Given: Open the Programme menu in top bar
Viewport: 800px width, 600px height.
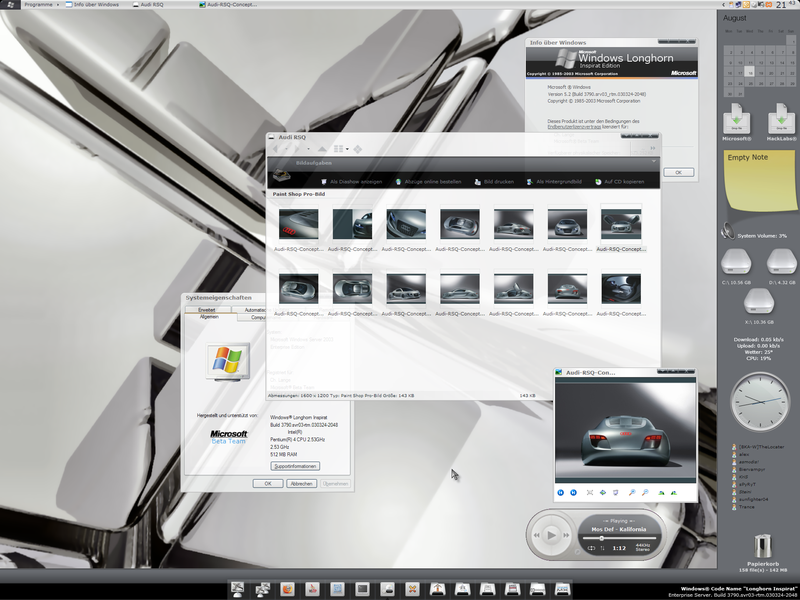Looking at the screenshot, I should click(x=39, y=5).
